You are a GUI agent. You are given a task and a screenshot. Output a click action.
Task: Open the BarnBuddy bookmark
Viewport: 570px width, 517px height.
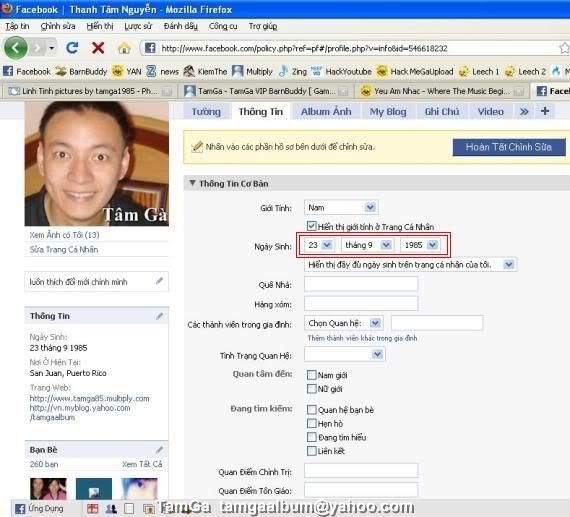point(81,71)
